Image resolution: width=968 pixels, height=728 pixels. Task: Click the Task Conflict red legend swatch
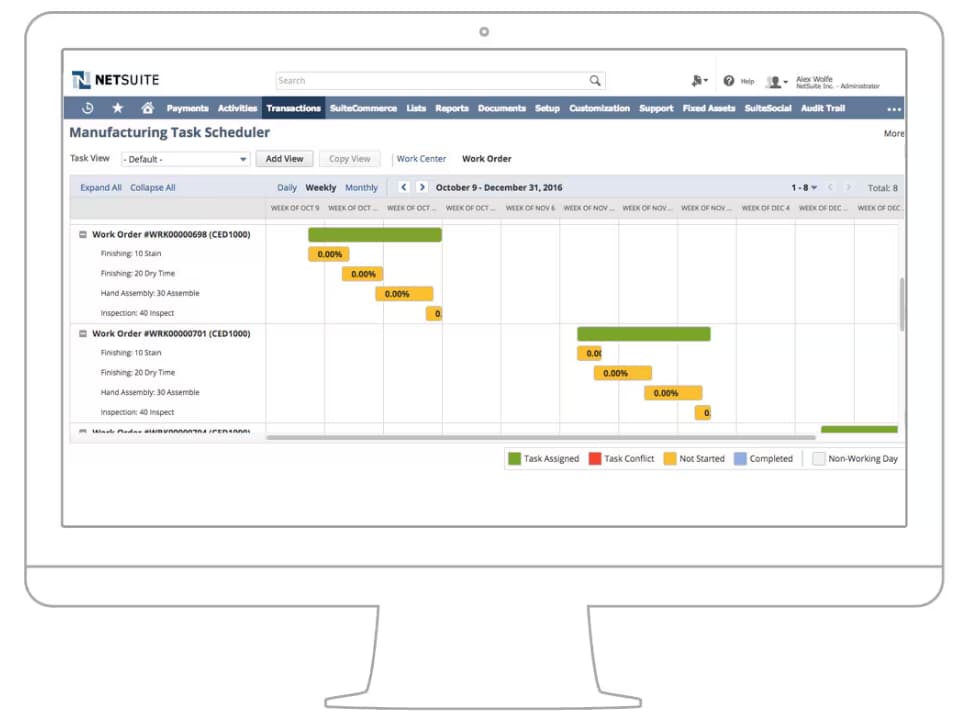[595, 459]
